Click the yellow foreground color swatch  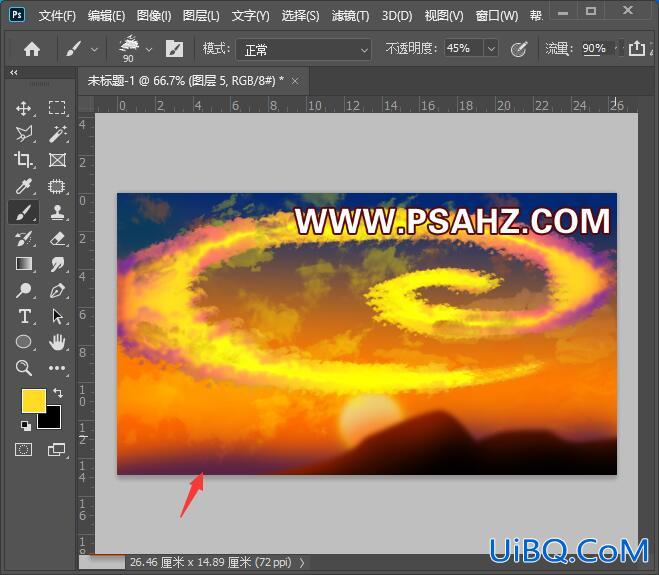point(34,401)
